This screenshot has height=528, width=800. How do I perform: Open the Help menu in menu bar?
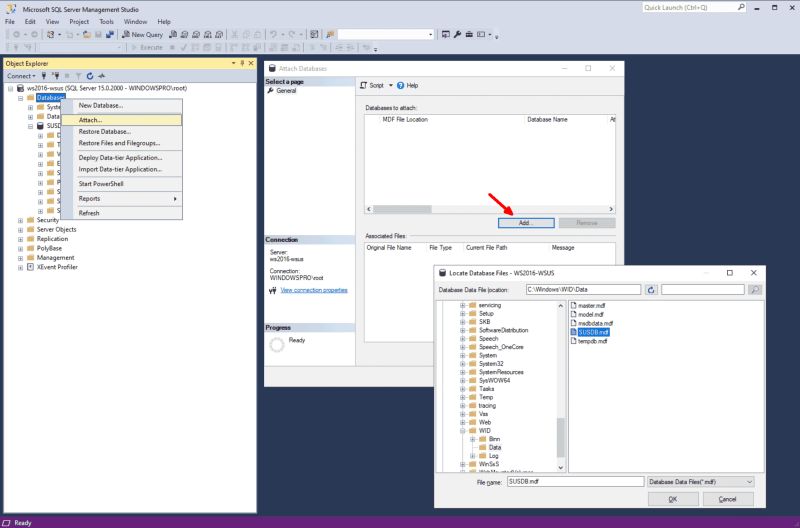tap(164, 21)
